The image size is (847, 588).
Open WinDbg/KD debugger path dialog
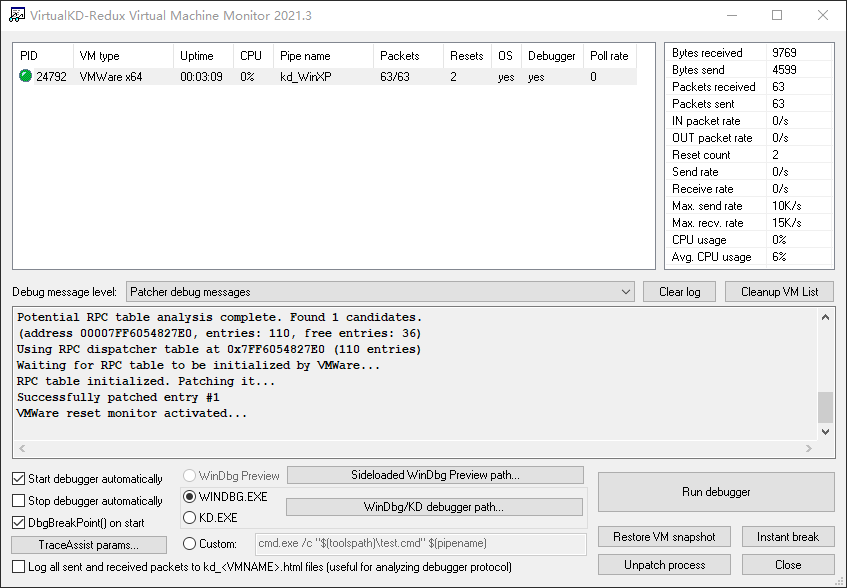coord(434,507)
